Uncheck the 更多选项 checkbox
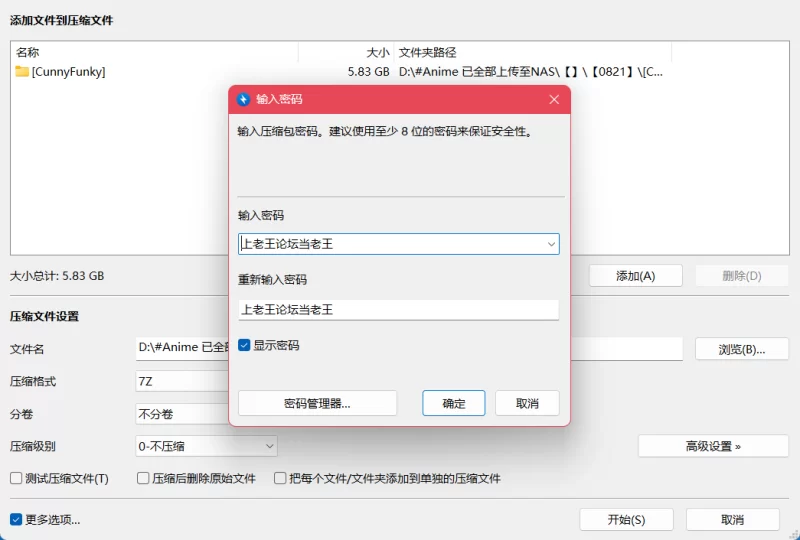Viewport: 800px width, 540px height. tap(16, 520)
